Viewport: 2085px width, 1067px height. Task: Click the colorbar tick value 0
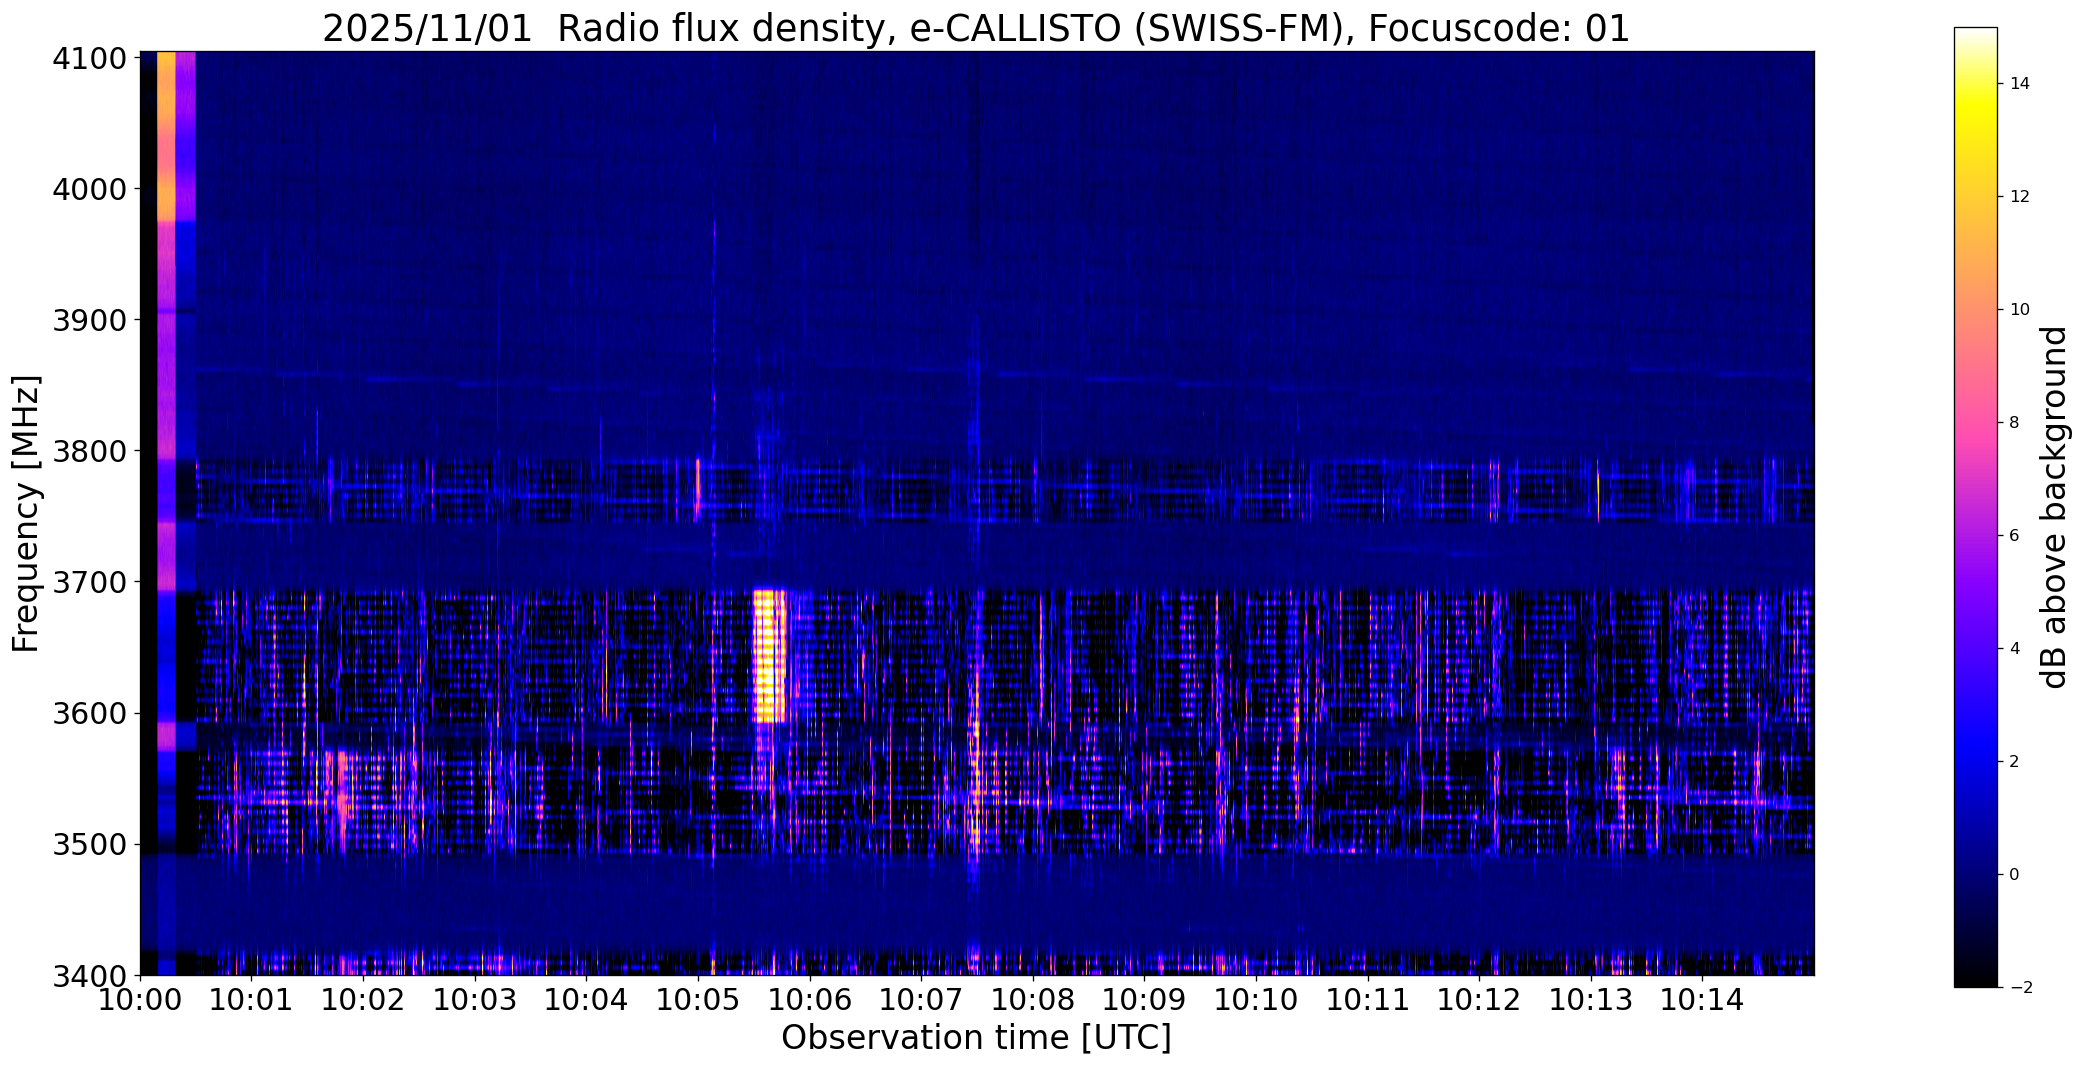coord(2015,875)
